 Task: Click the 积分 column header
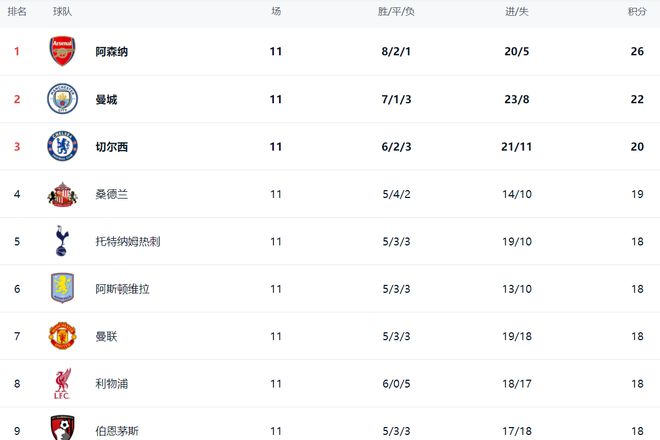point(636,11)
